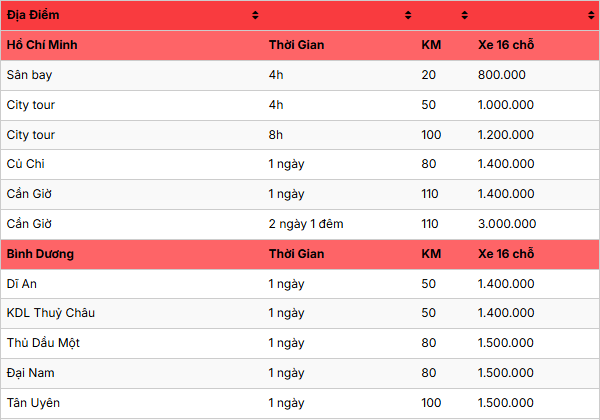Image resolution: width=600 pixels, height=420 pixels.
Task: Click the "2 ngày 1 đêm" duration cell
Action: (306, 224)
